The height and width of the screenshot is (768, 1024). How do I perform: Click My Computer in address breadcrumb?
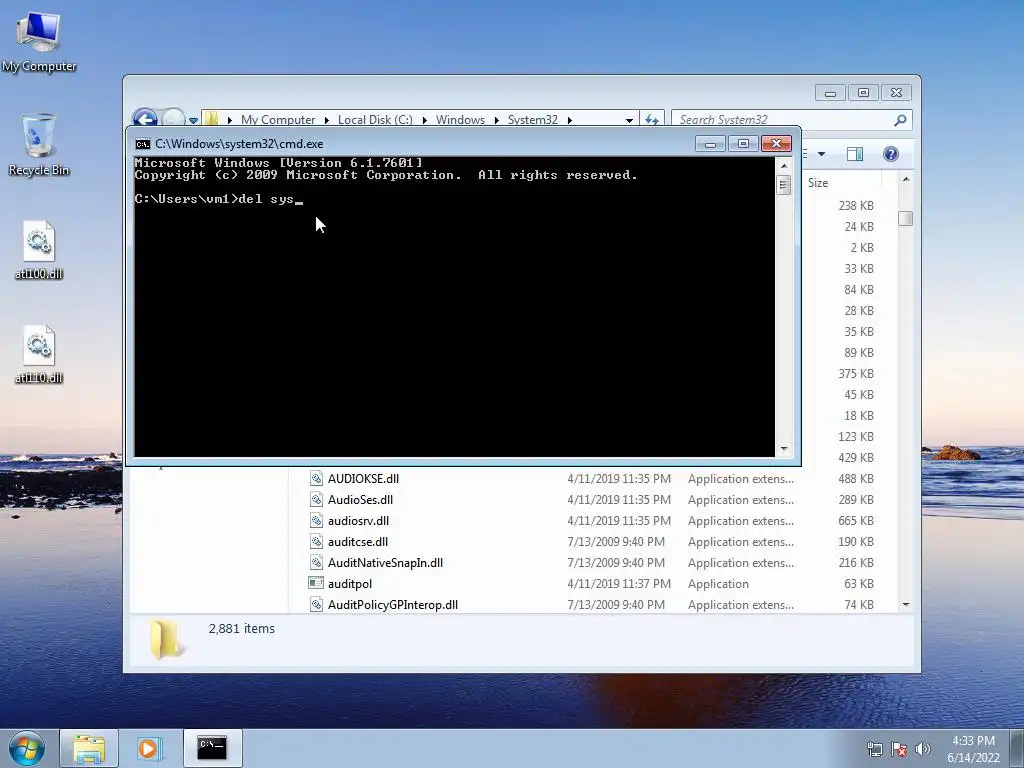pos(278,120)
